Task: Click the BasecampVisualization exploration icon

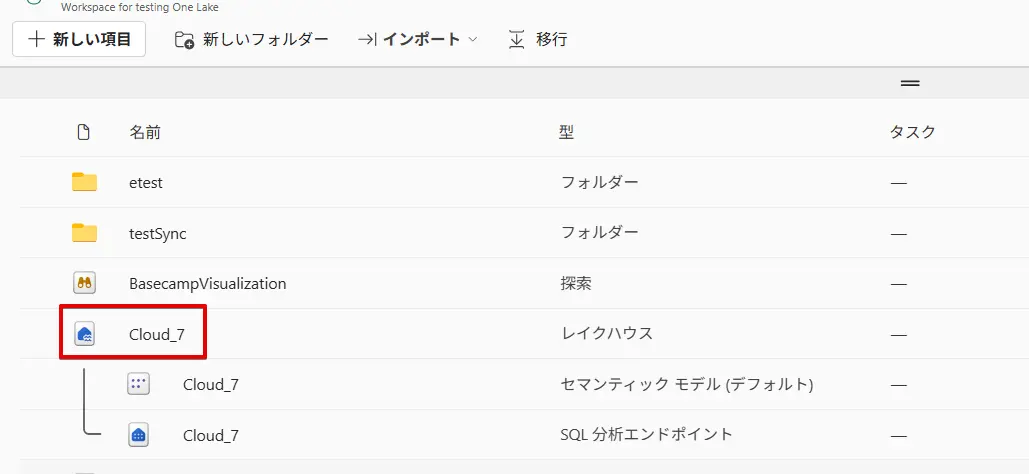Action: (84, 283)
